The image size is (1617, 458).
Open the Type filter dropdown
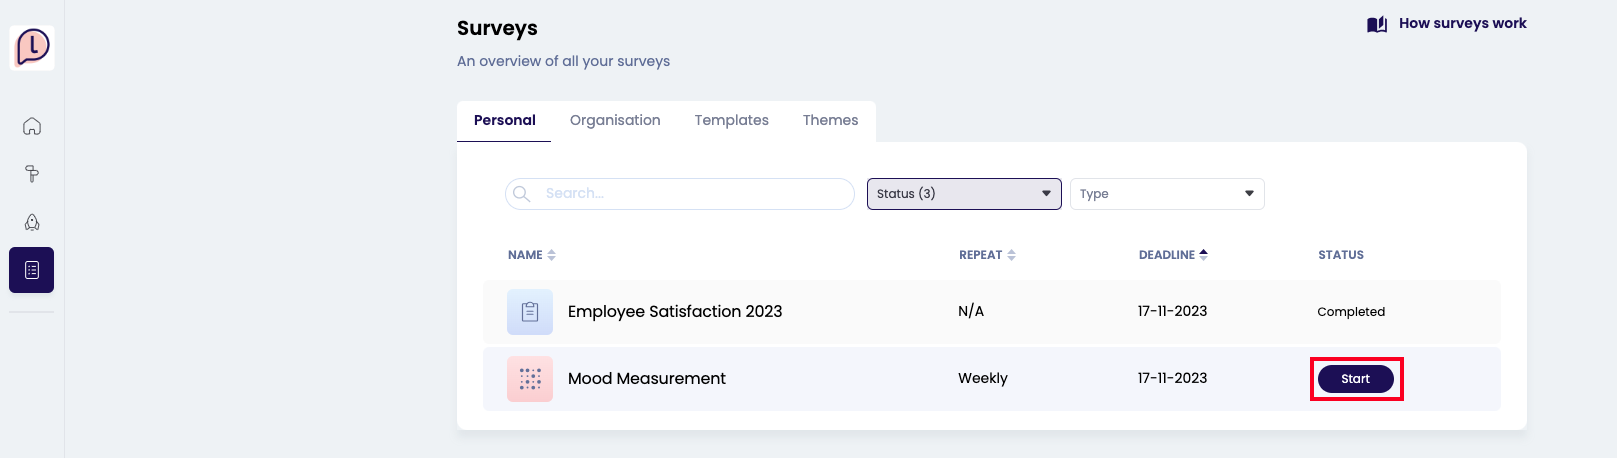coord(1166,194)
